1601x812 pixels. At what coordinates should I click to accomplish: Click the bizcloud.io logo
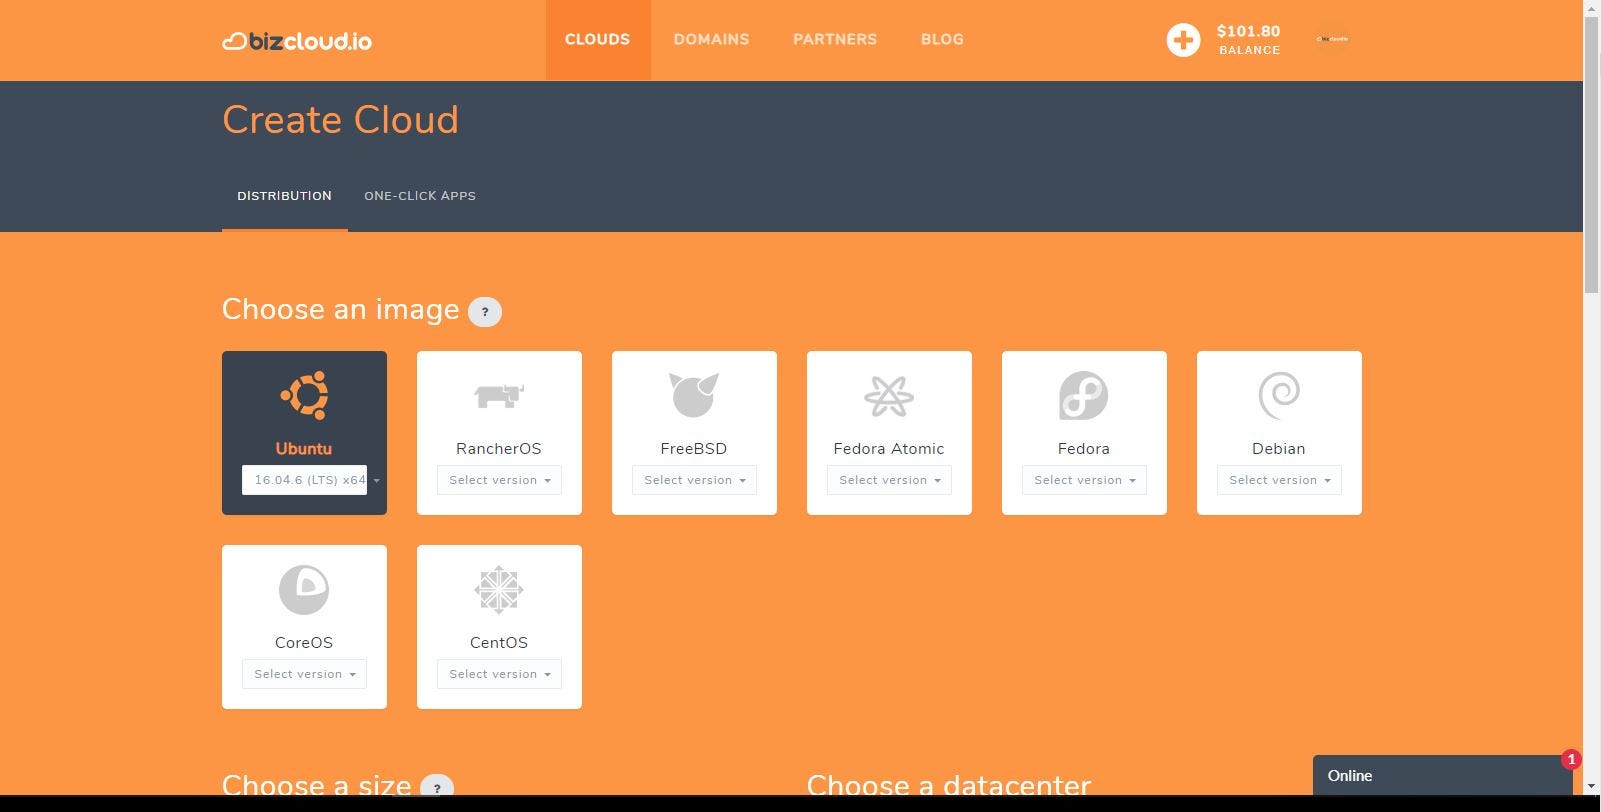297,41
